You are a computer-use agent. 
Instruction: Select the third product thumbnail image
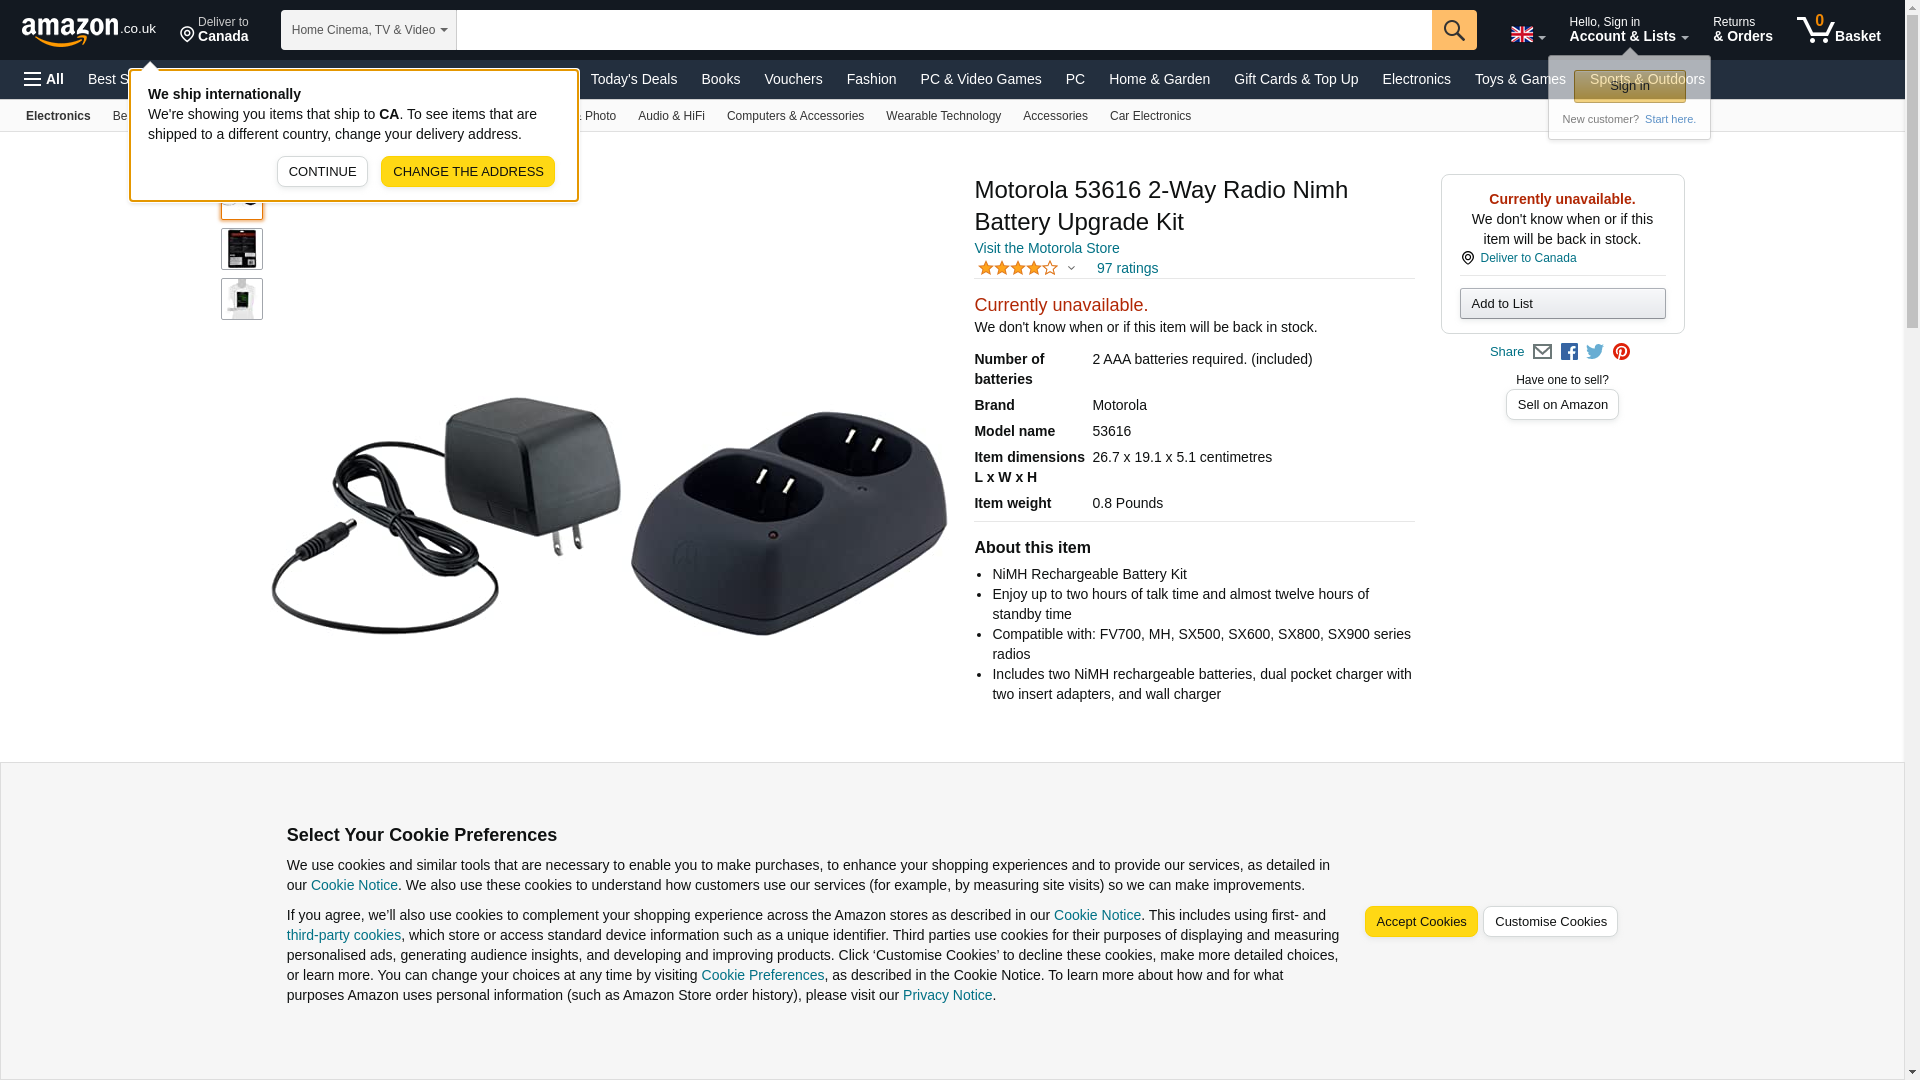(242, 299)
